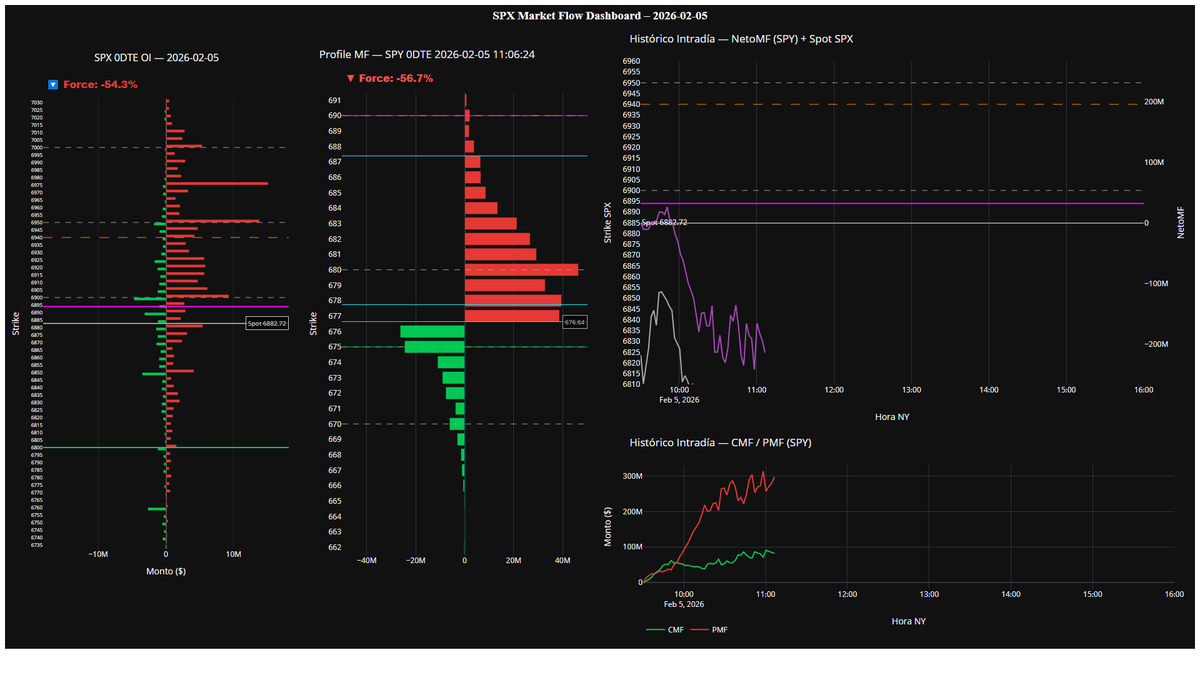Click the blue down-arrow icon beside Force -54.3%

(x=54, y=85)
